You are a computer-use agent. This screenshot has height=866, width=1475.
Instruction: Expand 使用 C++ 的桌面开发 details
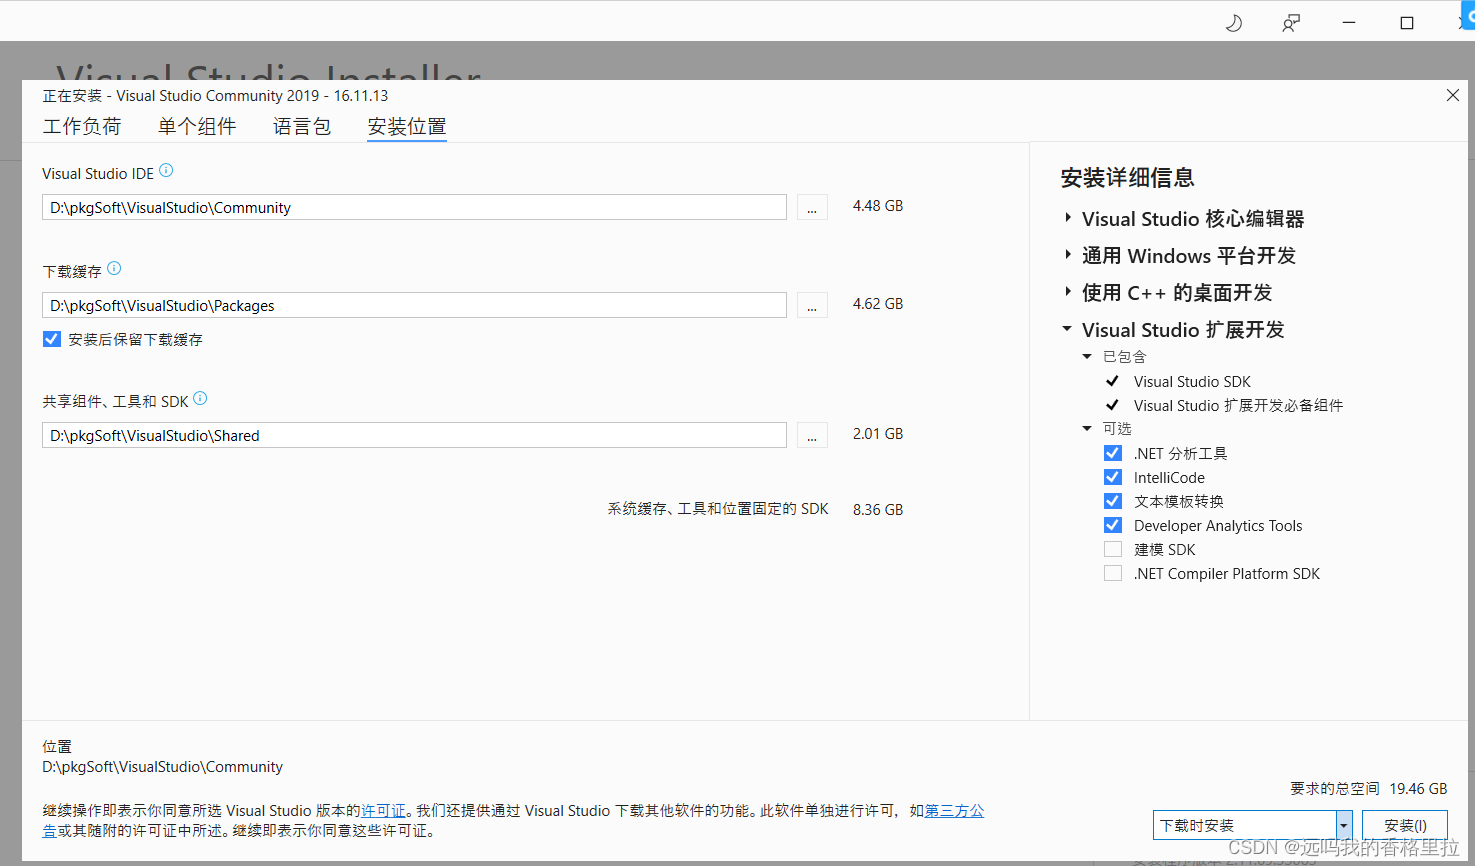coord(1068,292)
